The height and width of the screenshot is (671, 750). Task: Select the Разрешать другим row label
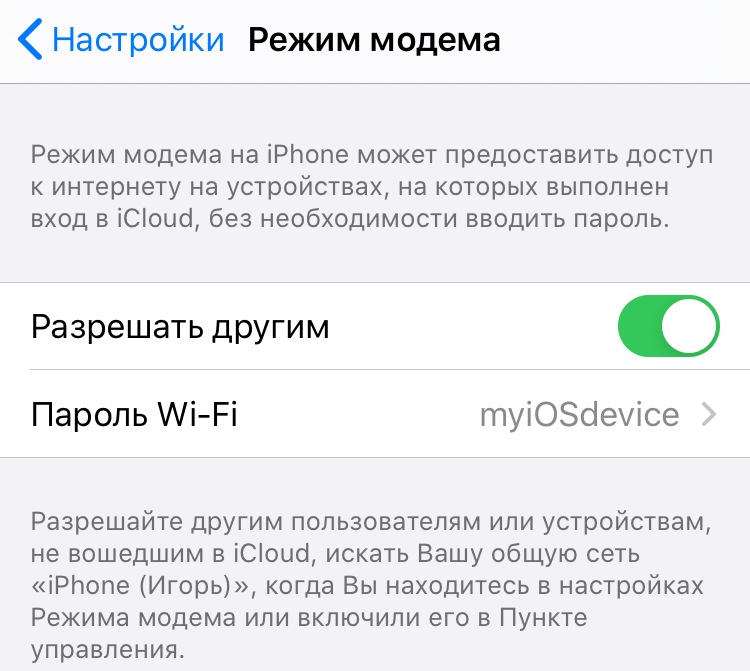click(x=180, y=327)
